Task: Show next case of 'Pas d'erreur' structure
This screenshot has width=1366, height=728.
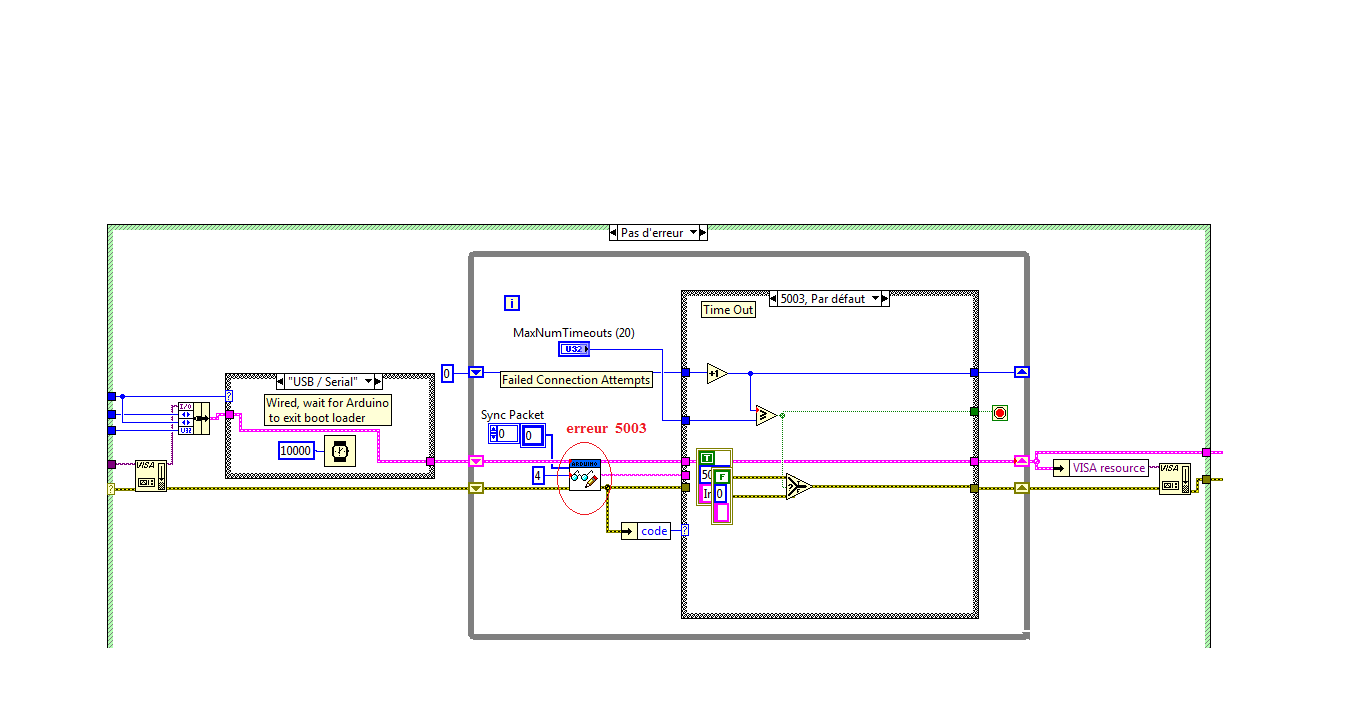Action: click(703, 233)
